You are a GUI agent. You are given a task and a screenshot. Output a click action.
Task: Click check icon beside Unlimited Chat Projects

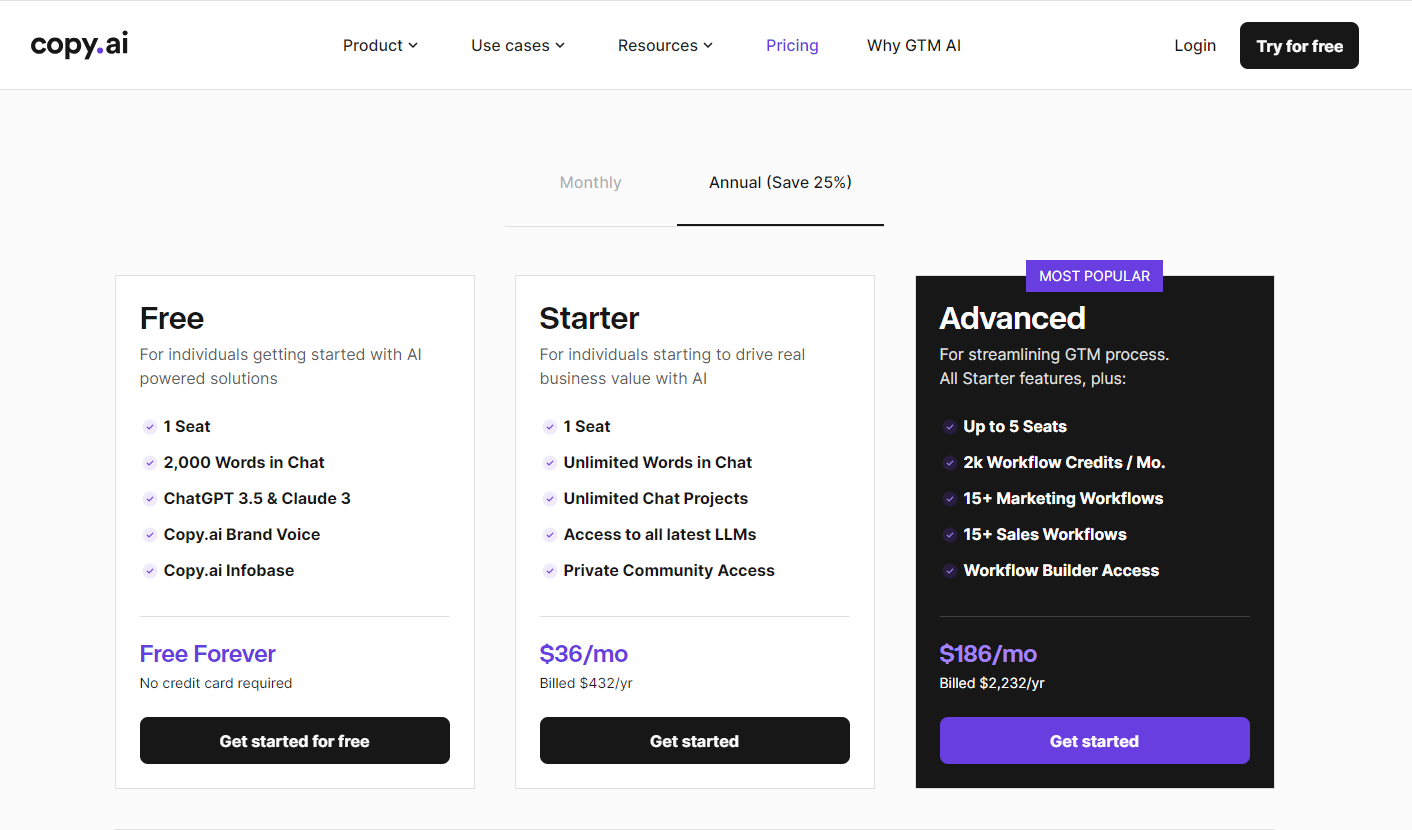pyautogui.click(x=549, y=499)
